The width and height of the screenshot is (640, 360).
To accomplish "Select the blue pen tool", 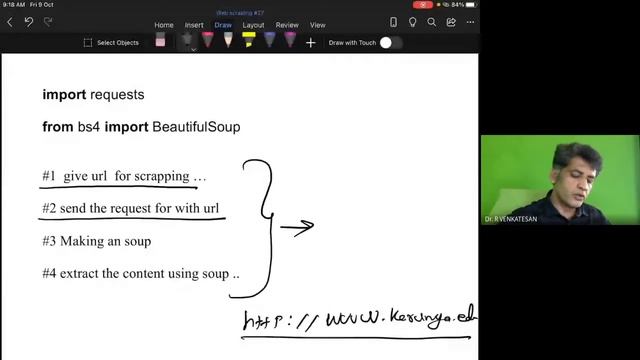I will 269,40.
